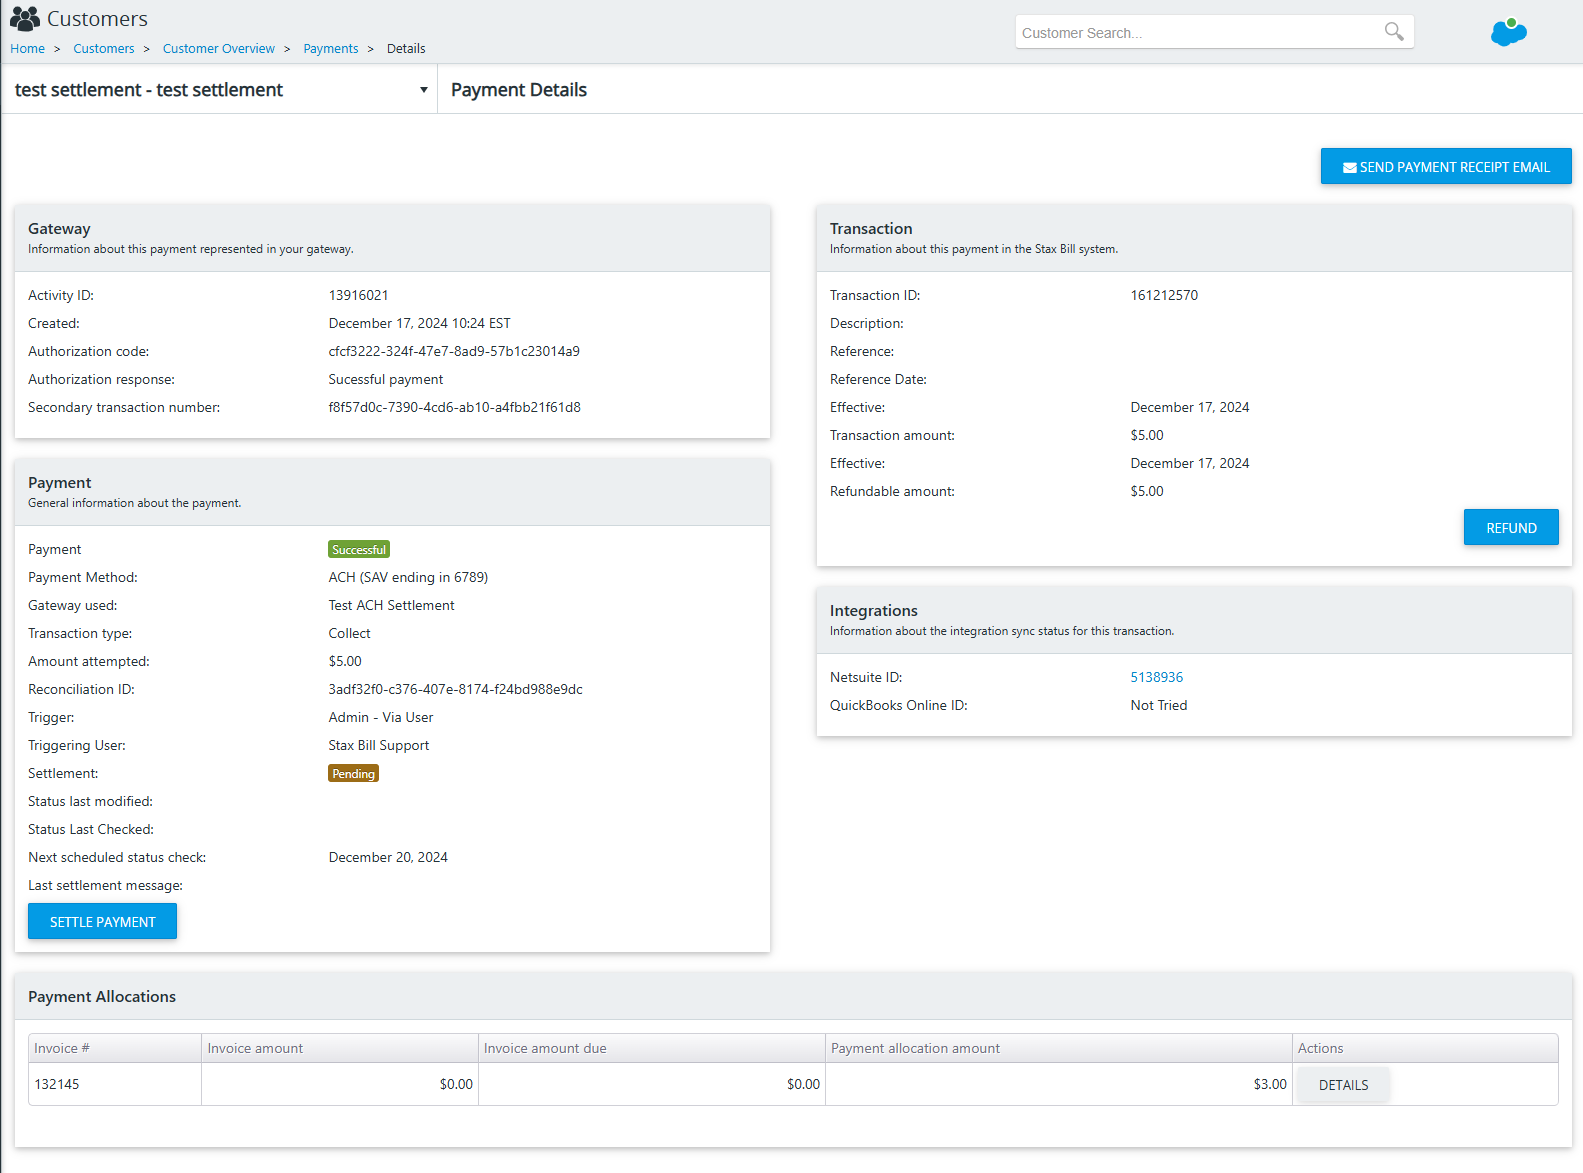Image resolution: width=1583 pixels, height=1173 pixels.
Task: Click the Collect transaction type value
Action: click(x=349, y=634)
